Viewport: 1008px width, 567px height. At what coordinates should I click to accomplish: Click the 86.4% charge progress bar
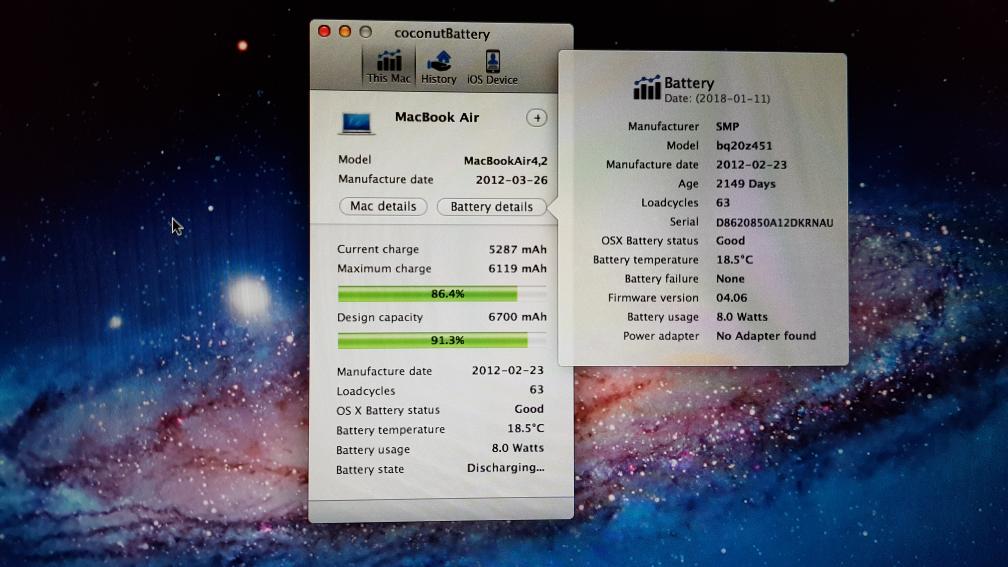pos(442,294)
